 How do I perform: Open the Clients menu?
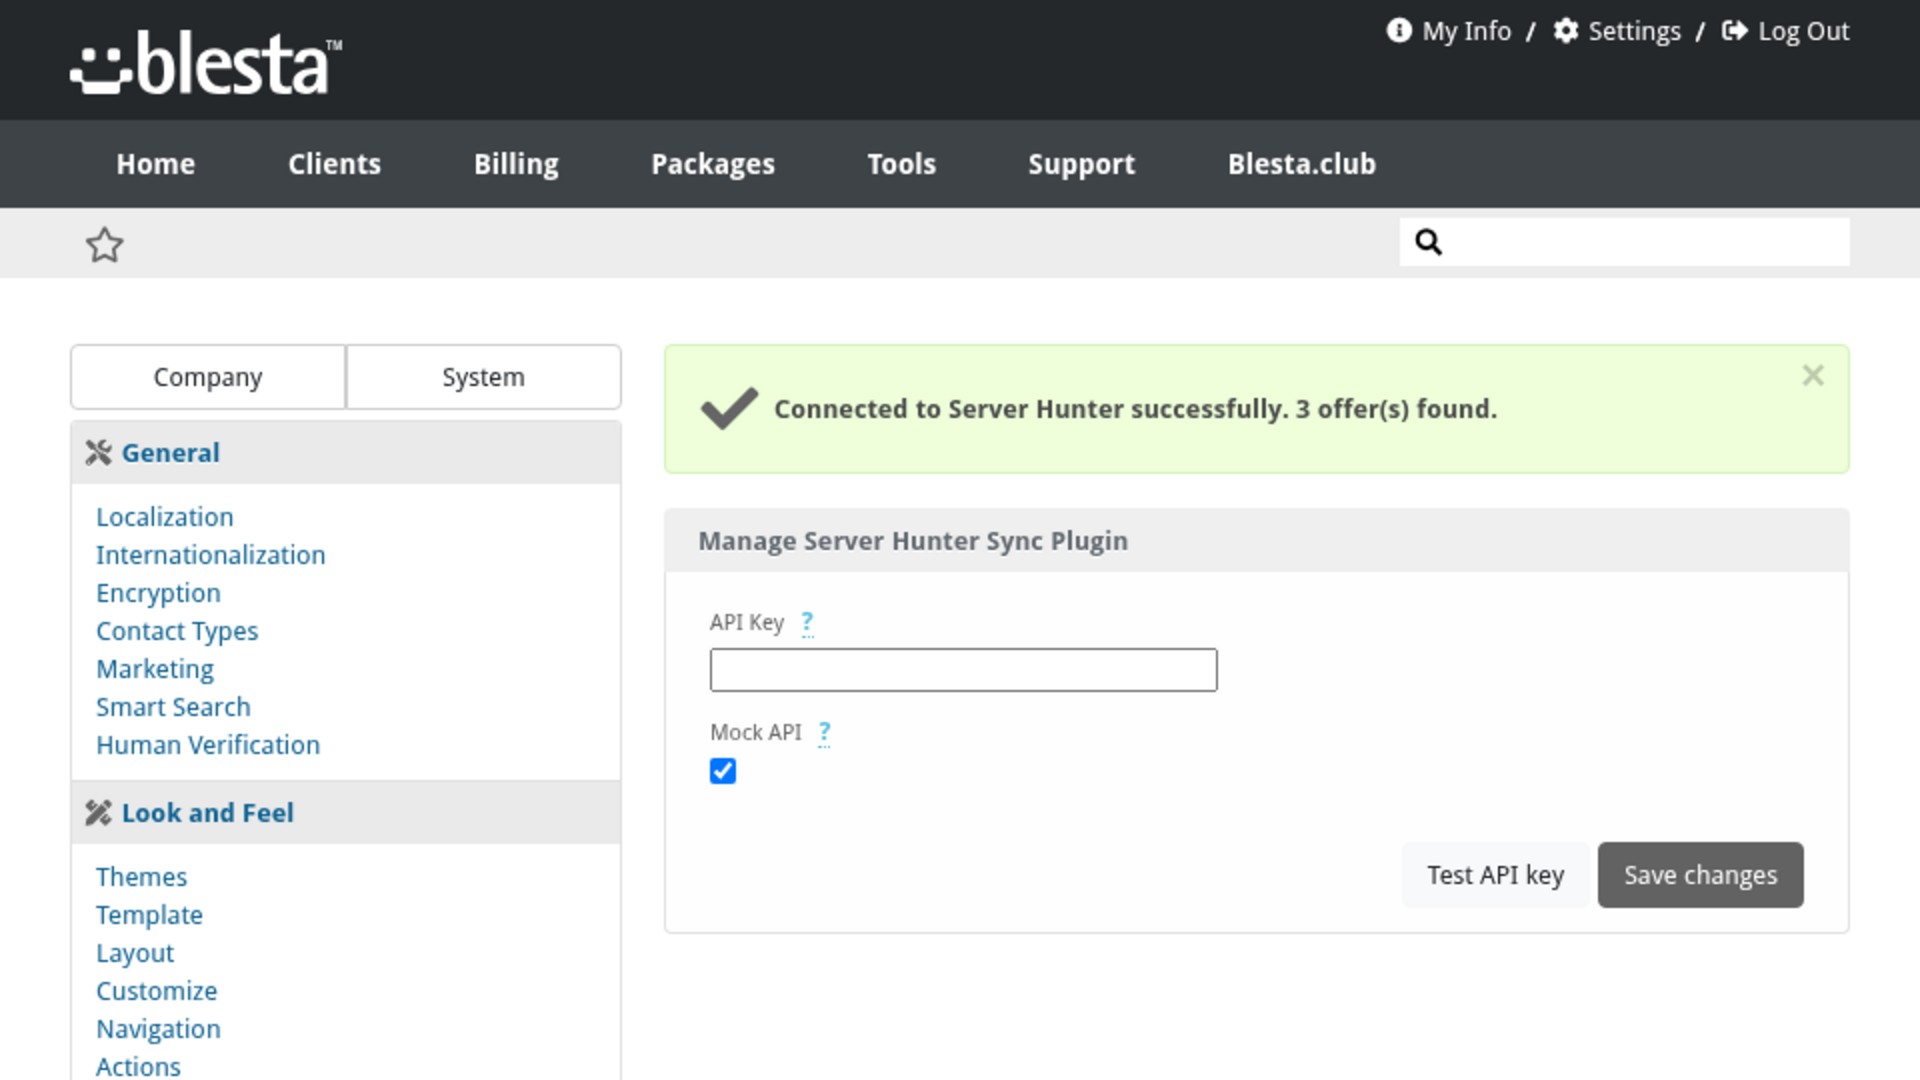pyautogui.click(x=334, y=164)
